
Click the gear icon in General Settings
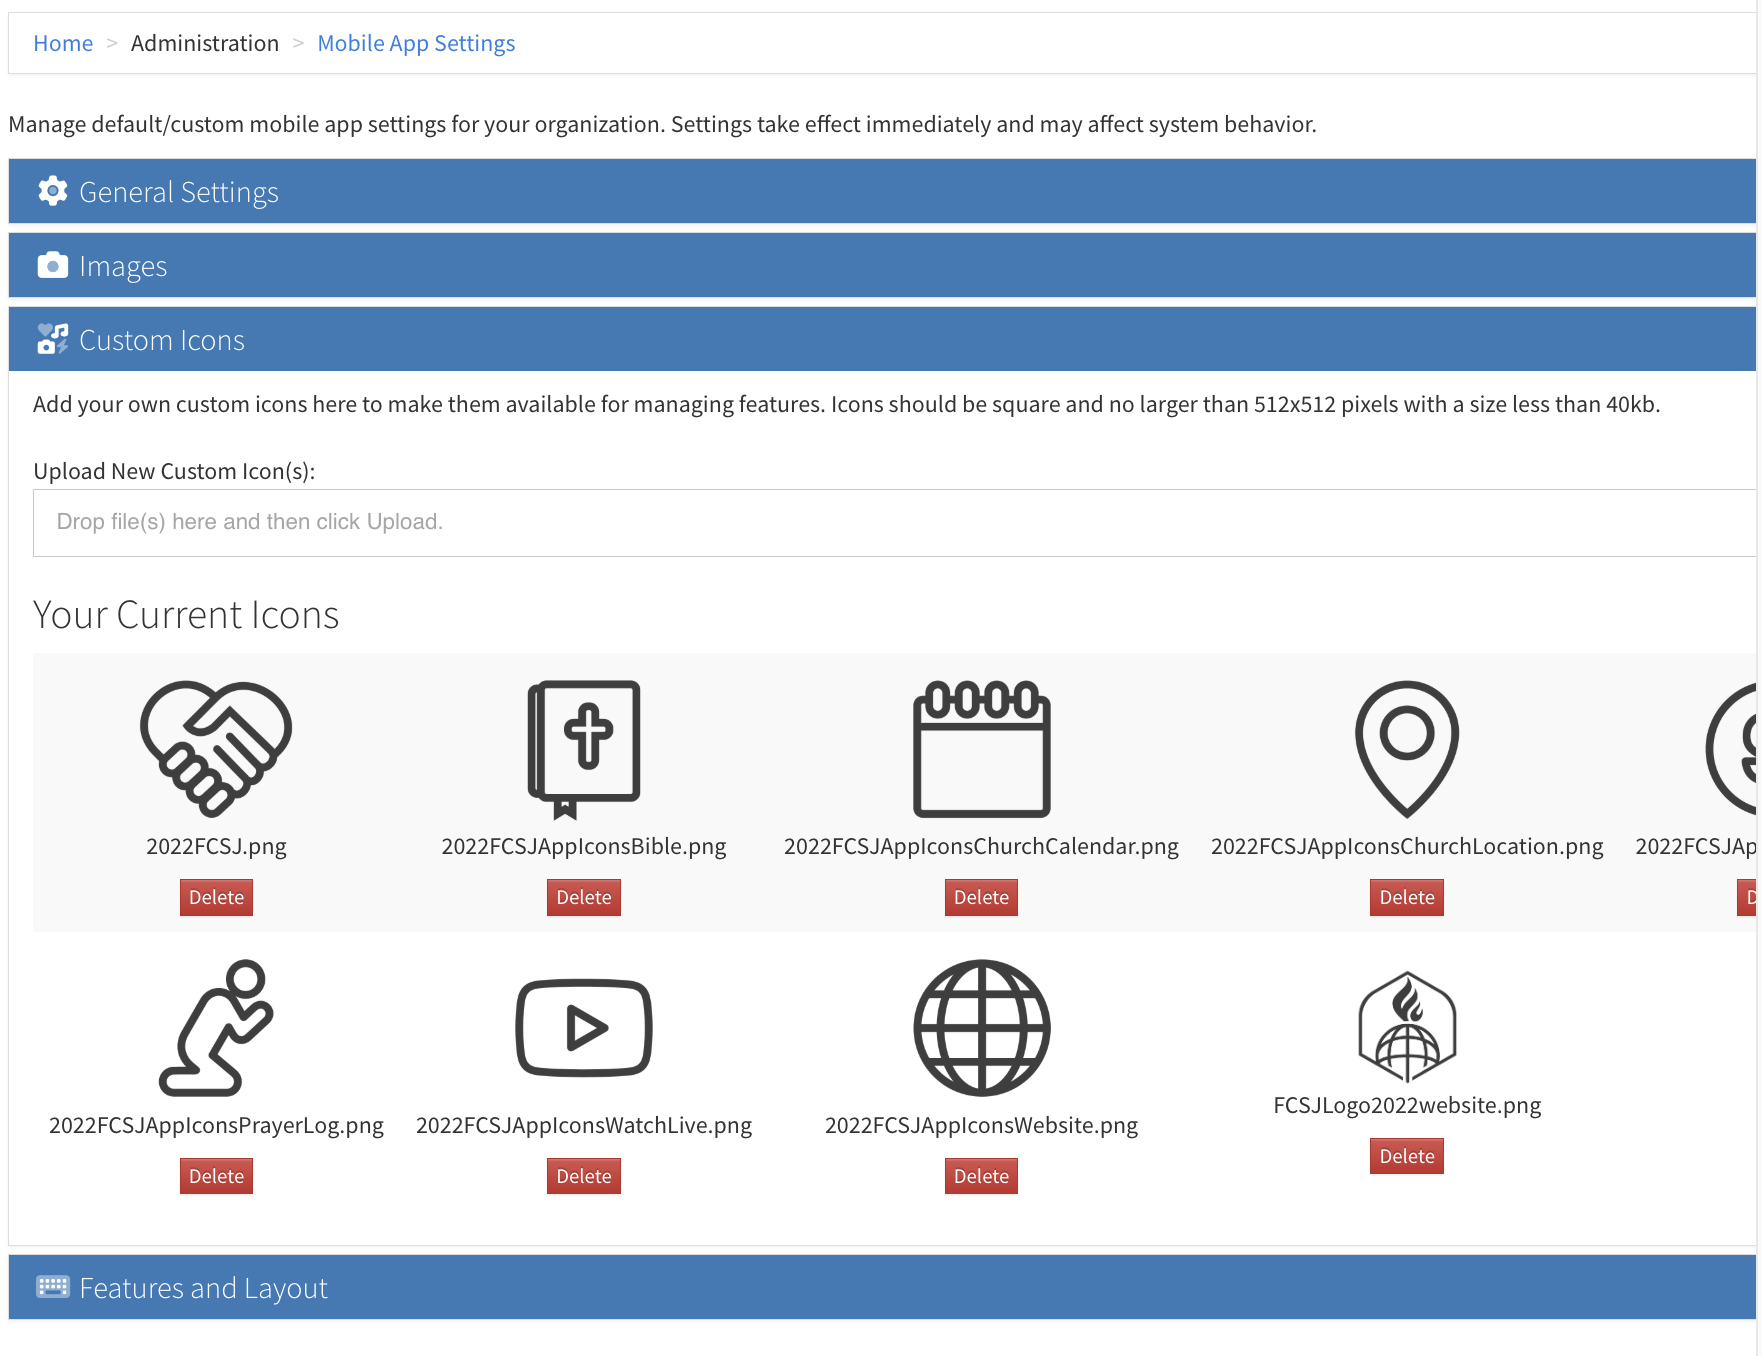[53, 191]
